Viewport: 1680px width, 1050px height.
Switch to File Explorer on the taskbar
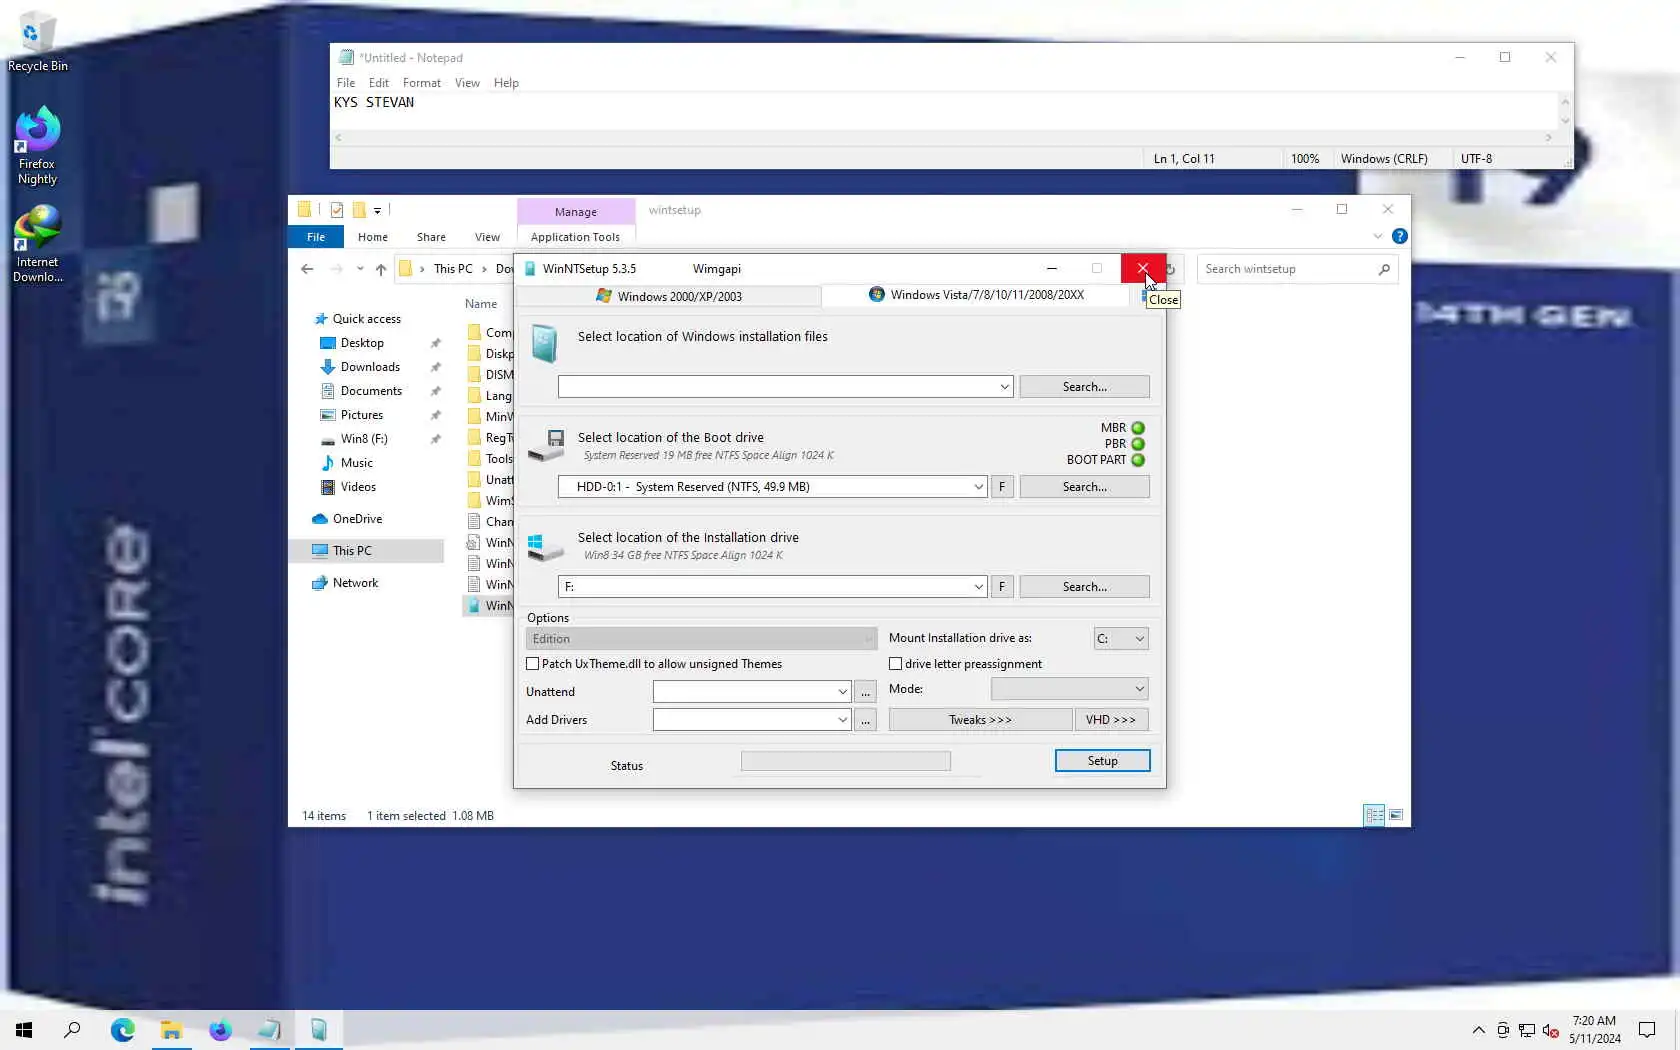171,1030
